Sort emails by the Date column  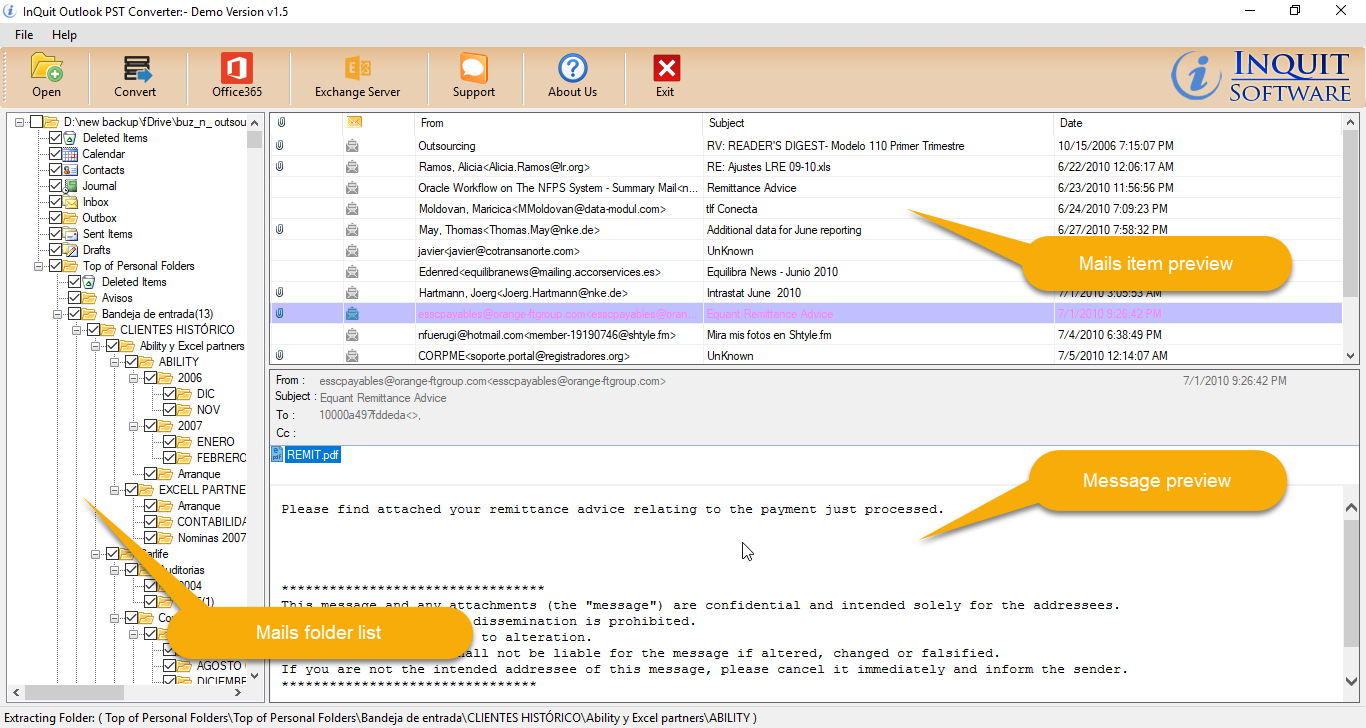pyautogui.click(x=1070, y=123)
